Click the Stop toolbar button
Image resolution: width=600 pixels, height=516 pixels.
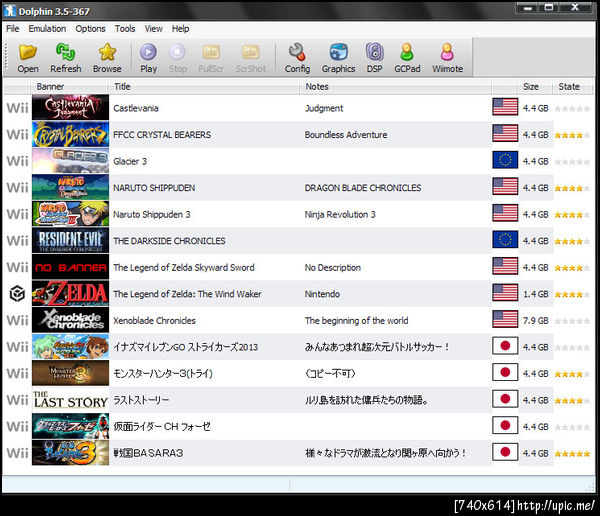(178, 58)
